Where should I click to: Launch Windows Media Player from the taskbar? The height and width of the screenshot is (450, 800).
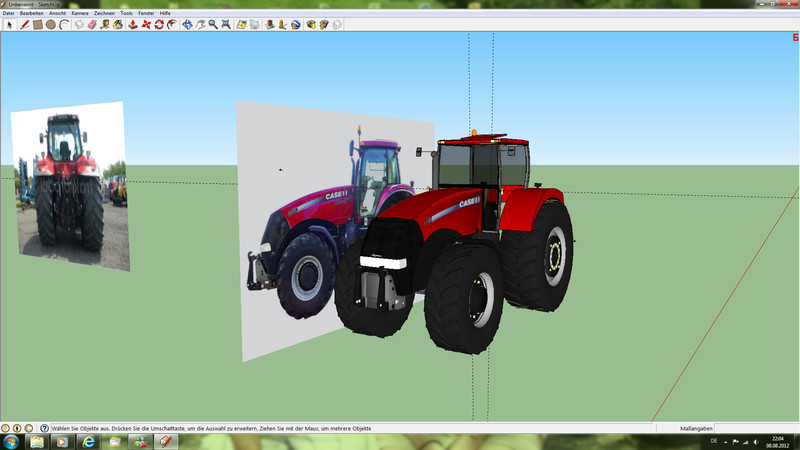click(62, 442)
